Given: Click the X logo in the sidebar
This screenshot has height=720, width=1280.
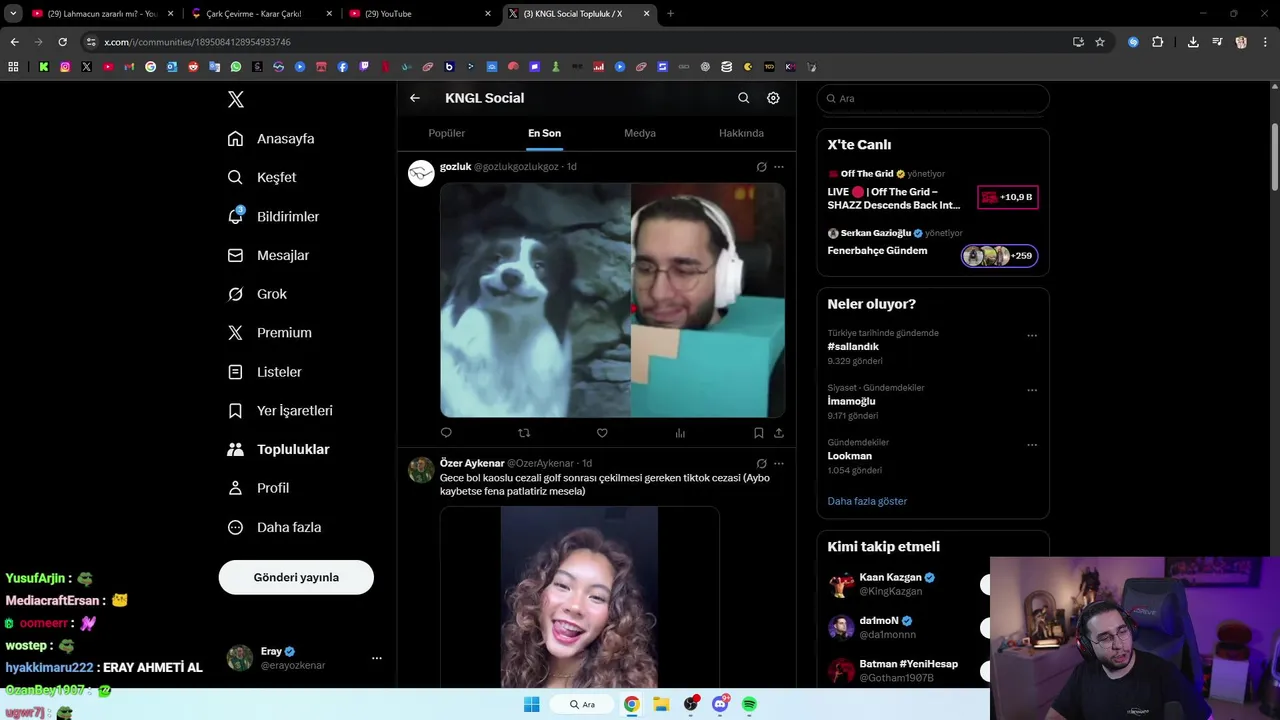Looking at the screenshot, I should pyautogui.click(x=236, y=99).
